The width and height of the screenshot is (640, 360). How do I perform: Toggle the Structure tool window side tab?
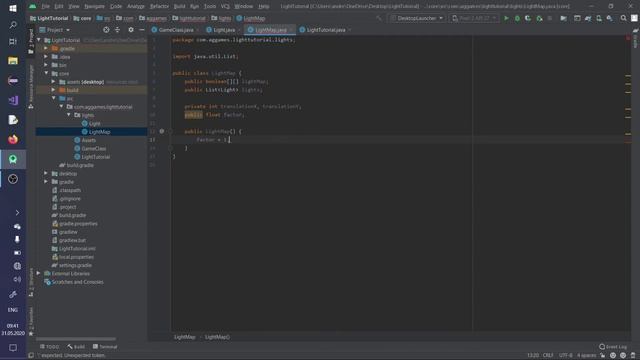click(x=31, y=282)
